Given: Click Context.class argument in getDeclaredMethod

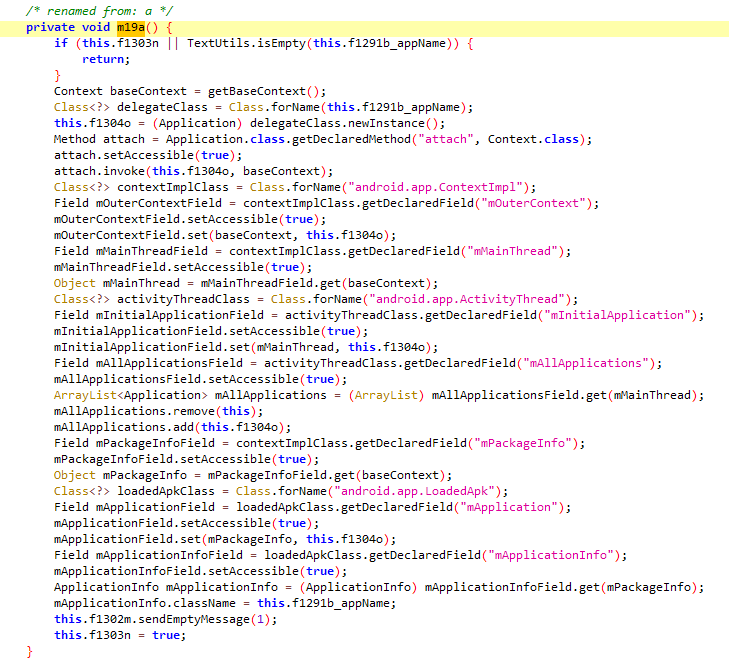Looking at the screenshot, I should point(533,139).
